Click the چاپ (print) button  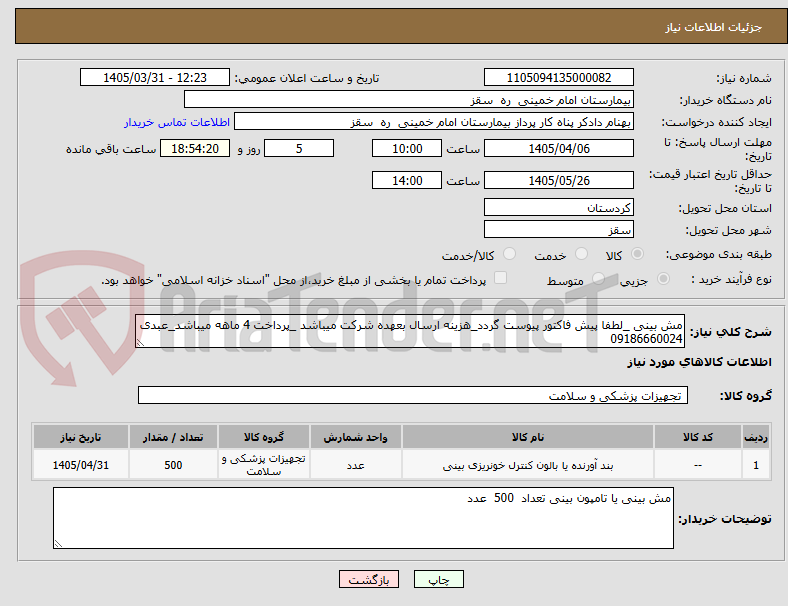tap(439, 579)
